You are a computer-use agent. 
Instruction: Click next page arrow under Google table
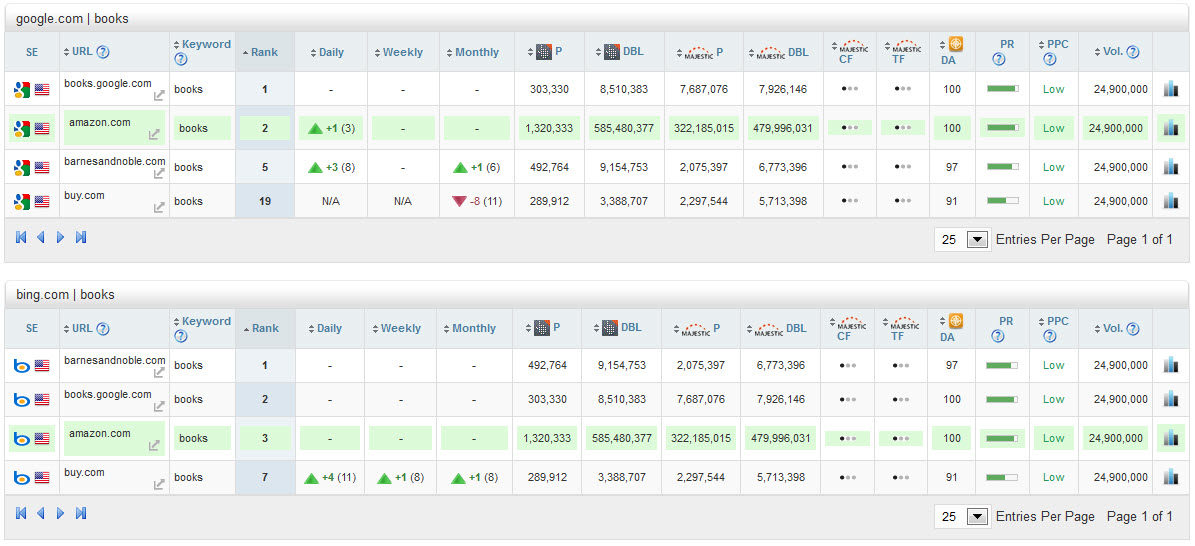pos(61,238)
